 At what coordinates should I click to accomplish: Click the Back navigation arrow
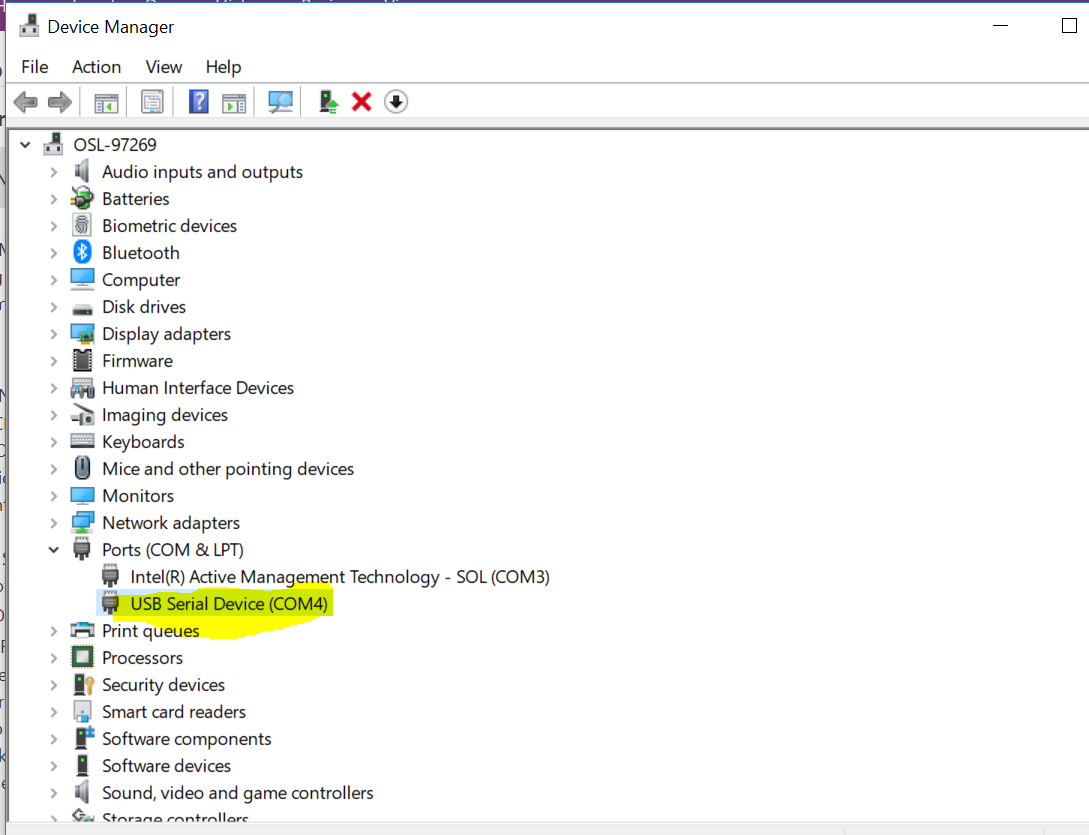point(25,101)
